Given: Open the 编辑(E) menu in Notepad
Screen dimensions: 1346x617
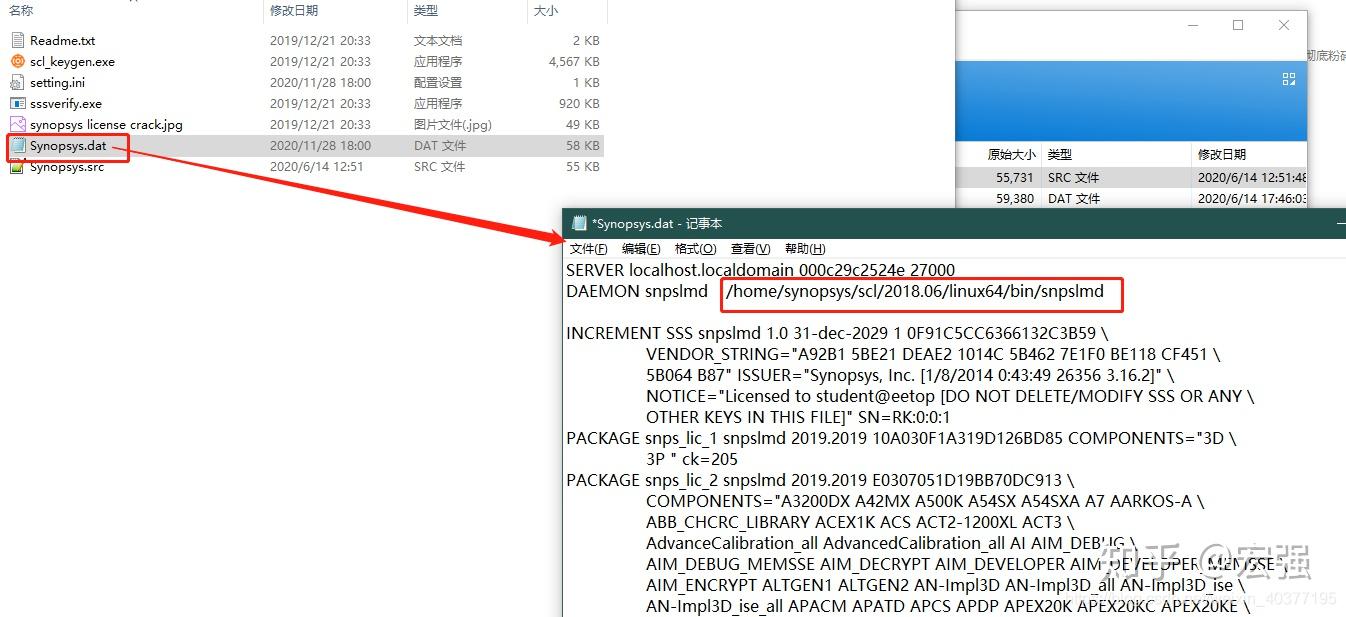Looking at the screenshot, I should [641, 248].
